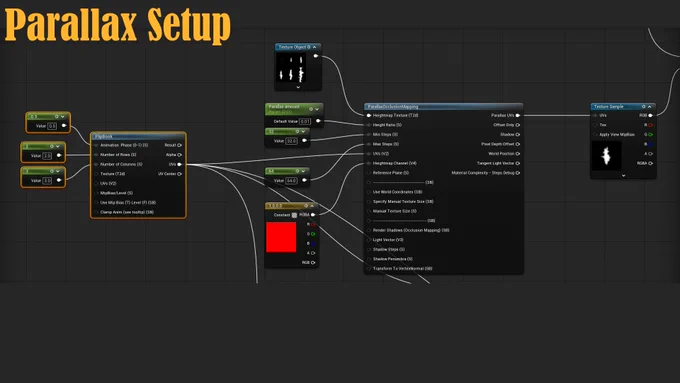680x383 pixels.
Task: Click the Texture Sample UVs input pin
Action: (595, 115)
